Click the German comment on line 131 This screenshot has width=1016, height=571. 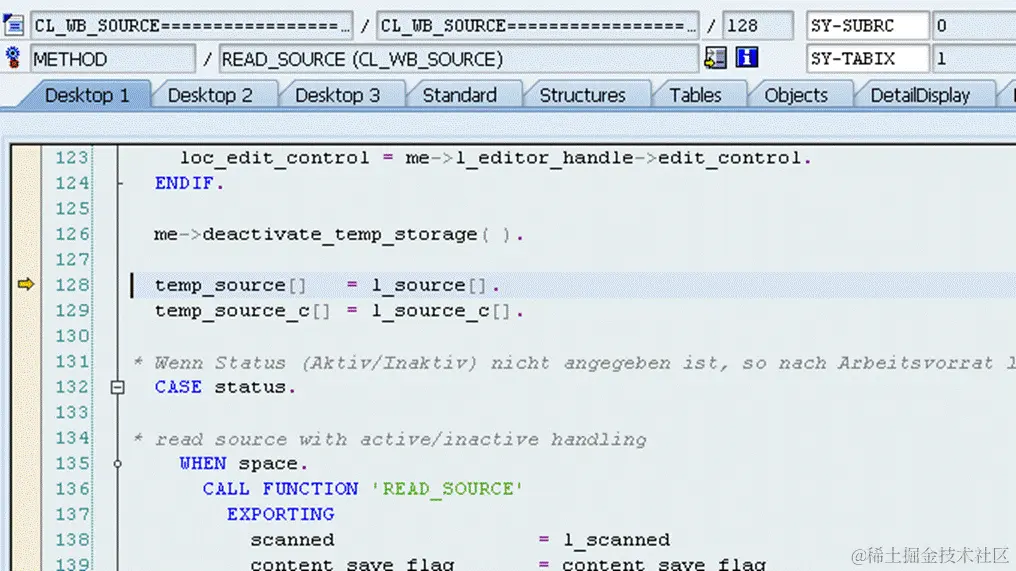point(573,363)
